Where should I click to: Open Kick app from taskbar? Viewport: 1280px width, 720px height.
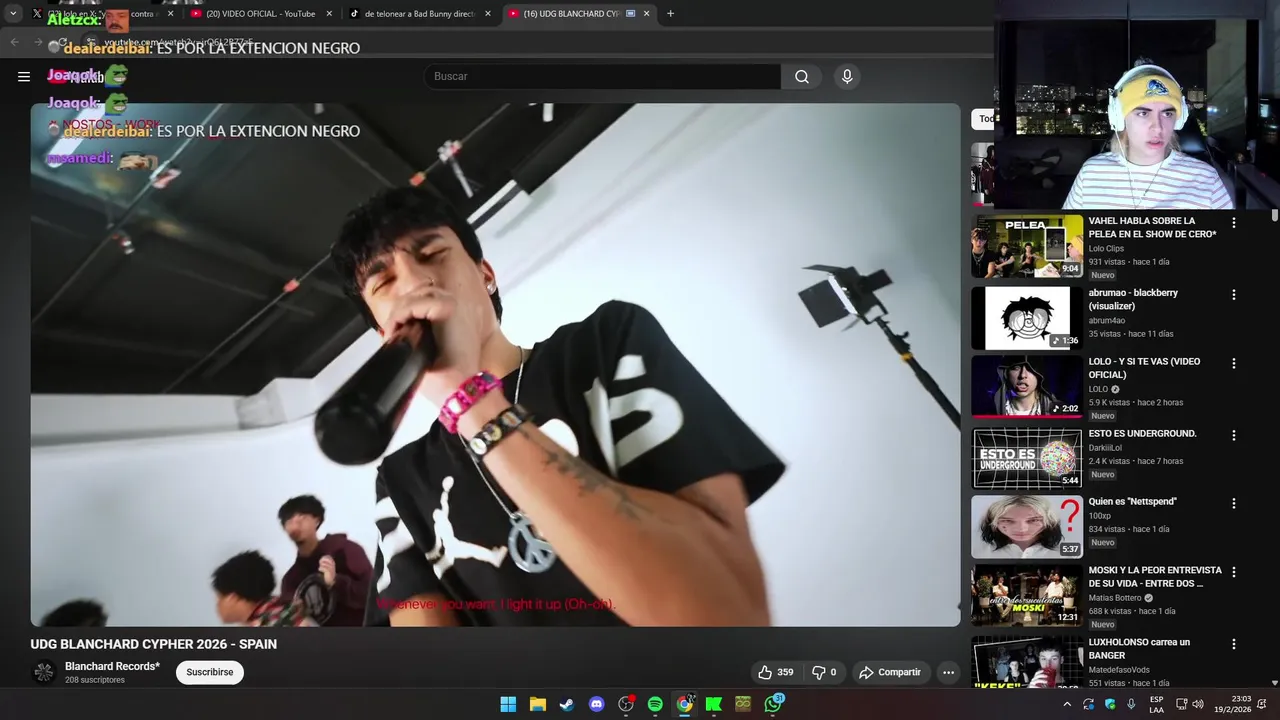coord(714,704)
